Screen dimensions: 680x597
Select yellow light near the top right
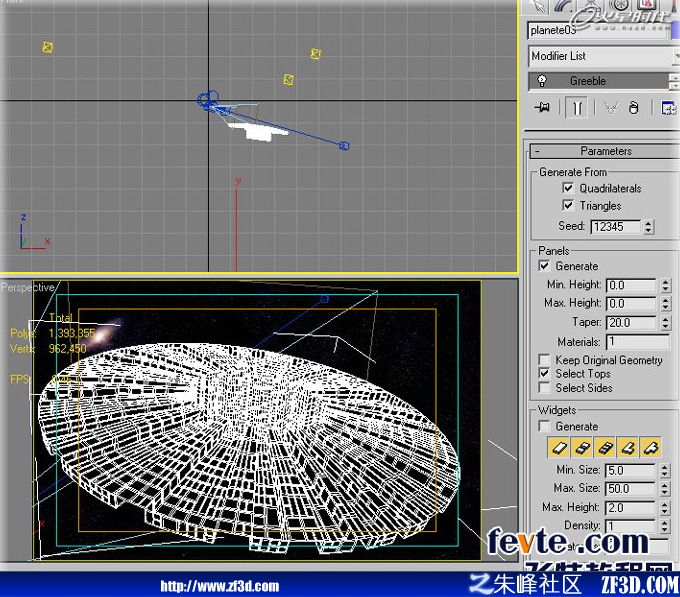tap(316, 54)
